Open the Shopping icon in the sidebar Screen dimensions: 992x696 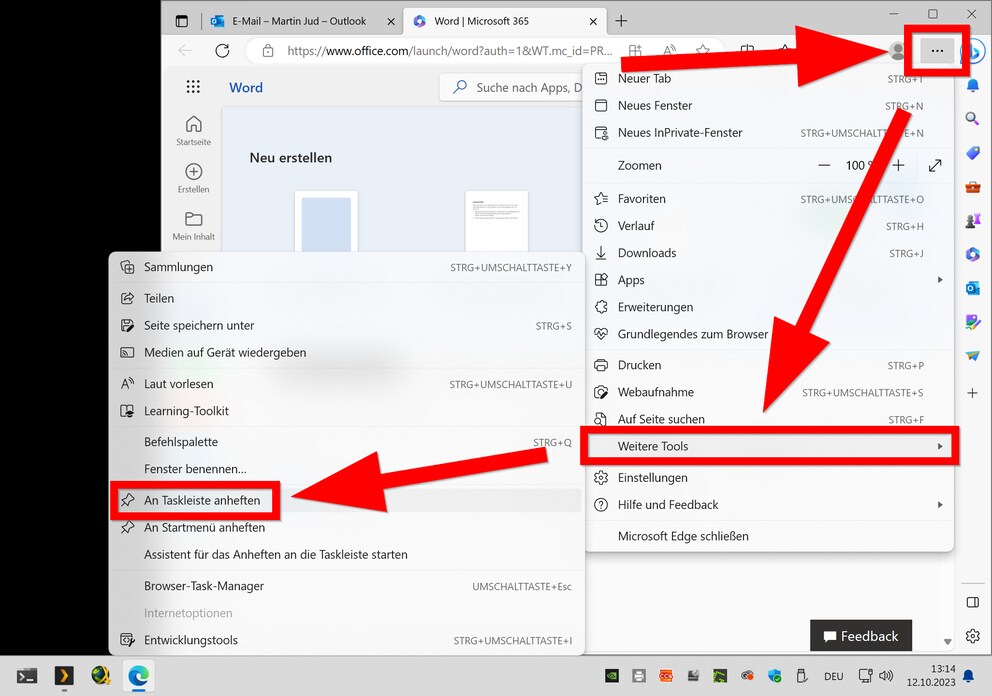[973, 152]
